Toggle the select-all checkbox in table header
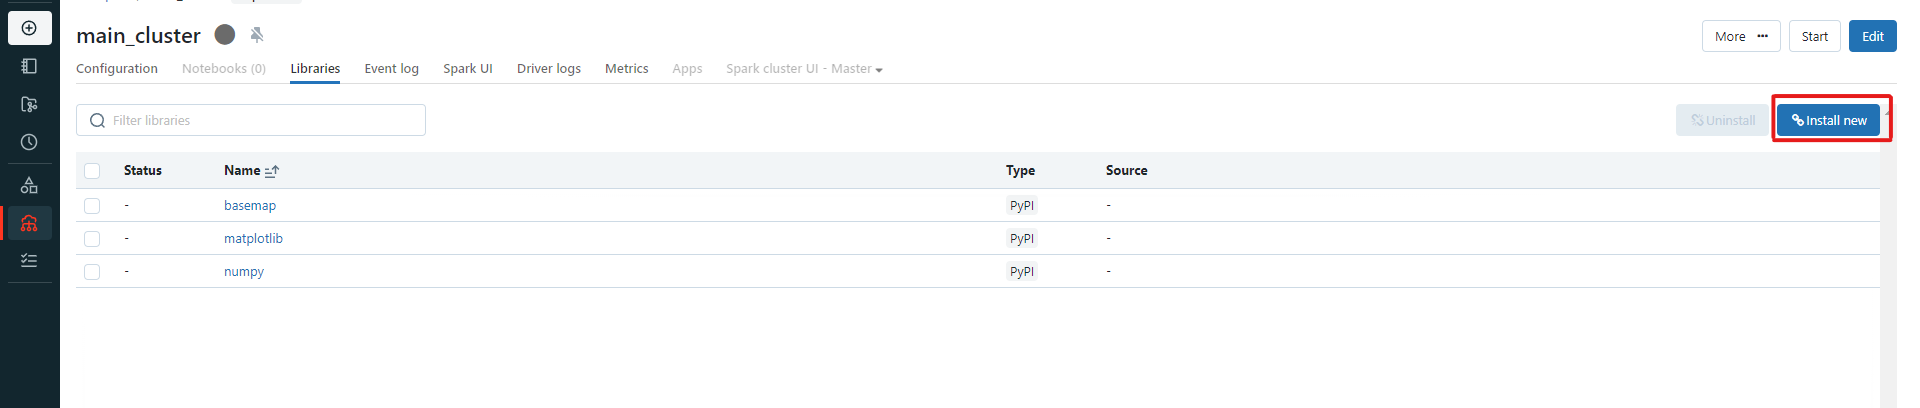The image size is (1920, 408). click(x=92, y=171)
